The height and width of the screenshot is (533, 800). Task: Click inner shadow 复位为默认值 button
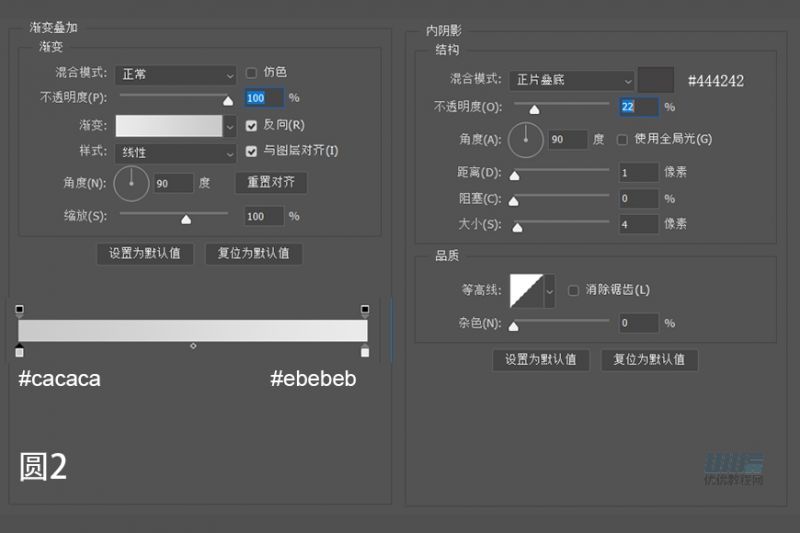coord(649,360)
